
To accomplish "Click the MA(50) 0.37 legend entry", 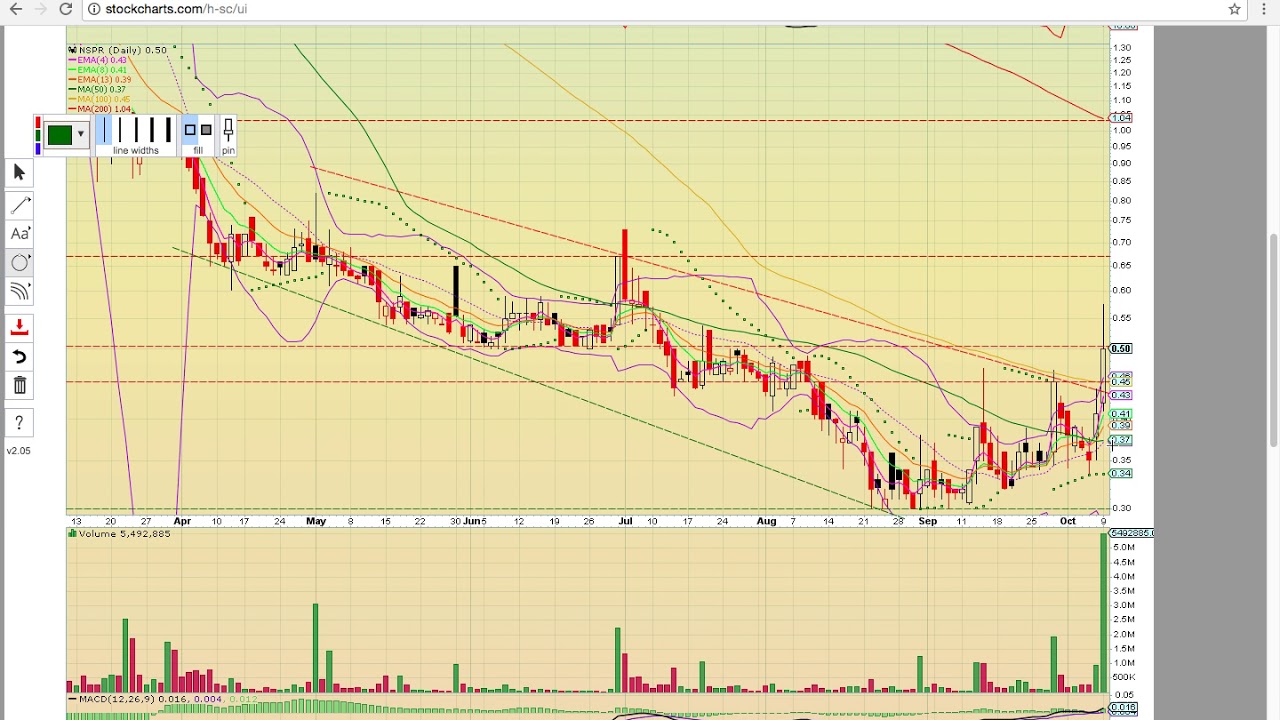I will 97,90.
